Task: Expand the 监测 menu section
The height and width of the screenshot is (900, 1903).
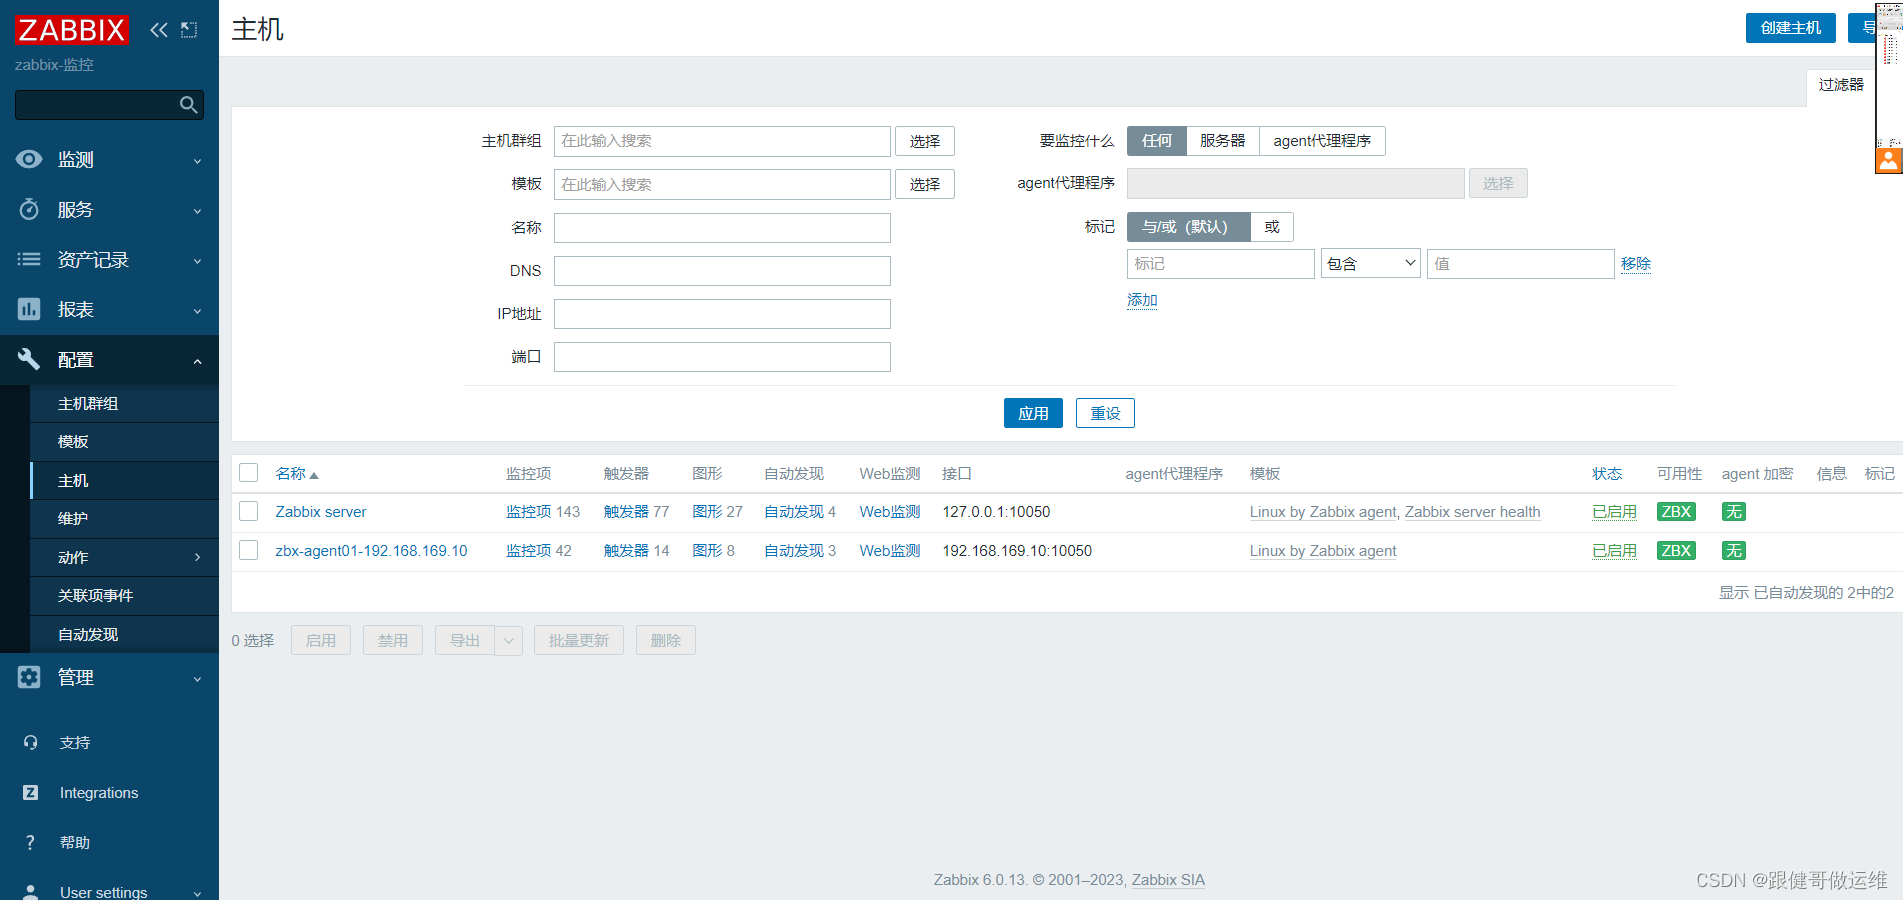Action: [x=197, y=161]
